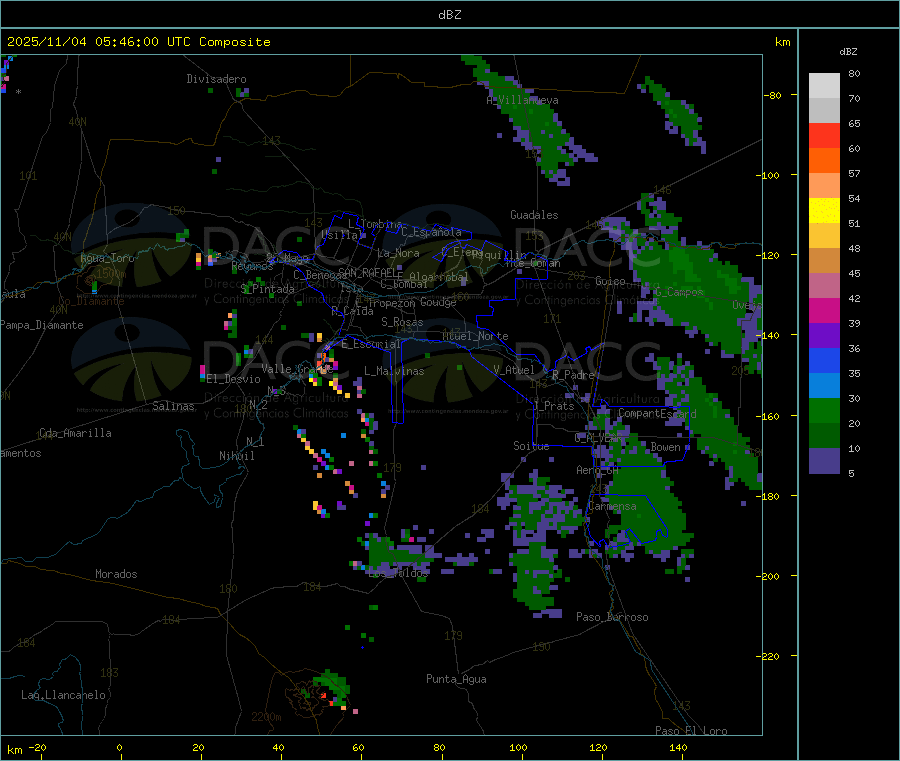Click the 60 km horizontal axis tick
Viewport: 900px width, 761px height.
coord(358,748)
